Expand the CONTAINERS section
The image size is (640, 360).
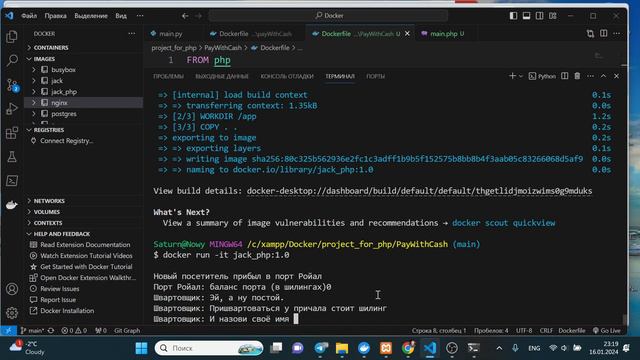point(29,48)
